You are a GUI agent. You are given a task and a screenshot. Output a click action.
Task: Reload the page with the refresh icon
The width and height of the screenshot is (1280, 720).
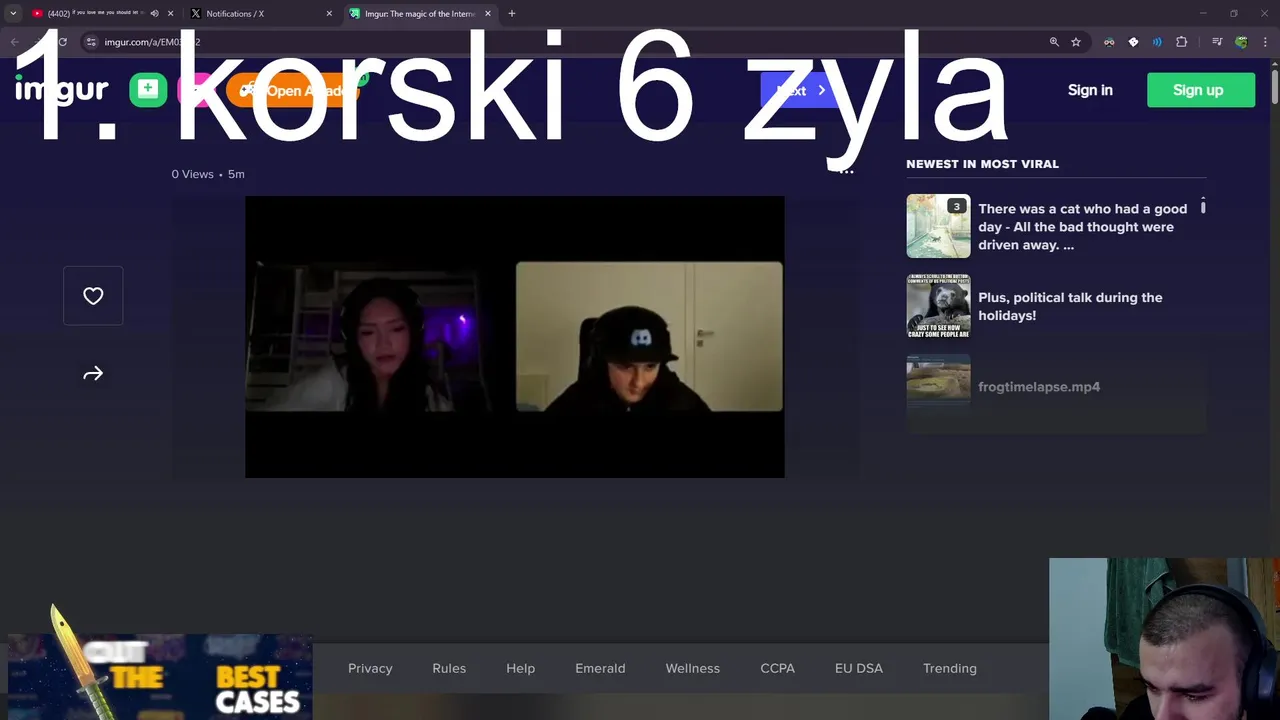[62, 42]
